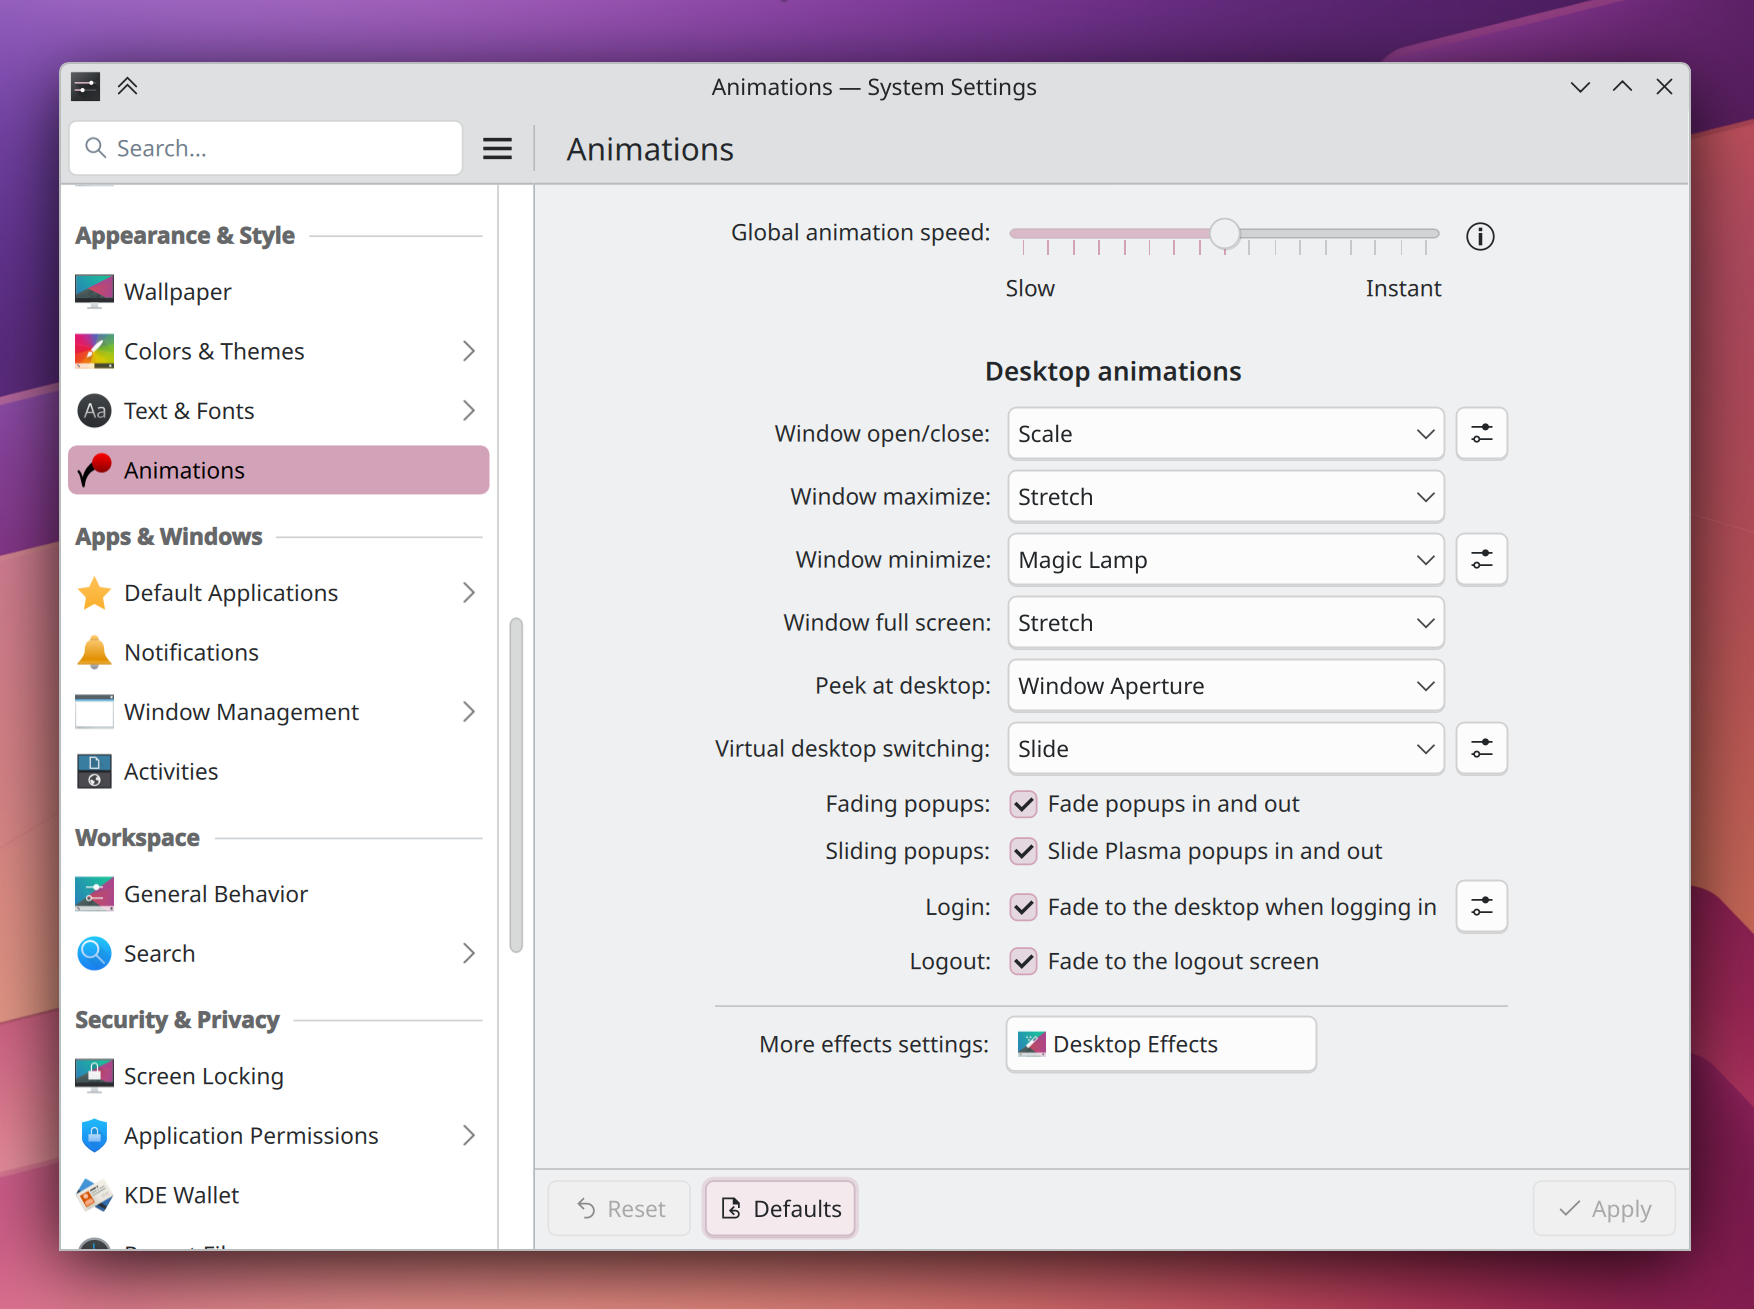Configure the virtual desktop Slide effect
Viewport: 1754px width, 1309px height.
point(1481,749)
